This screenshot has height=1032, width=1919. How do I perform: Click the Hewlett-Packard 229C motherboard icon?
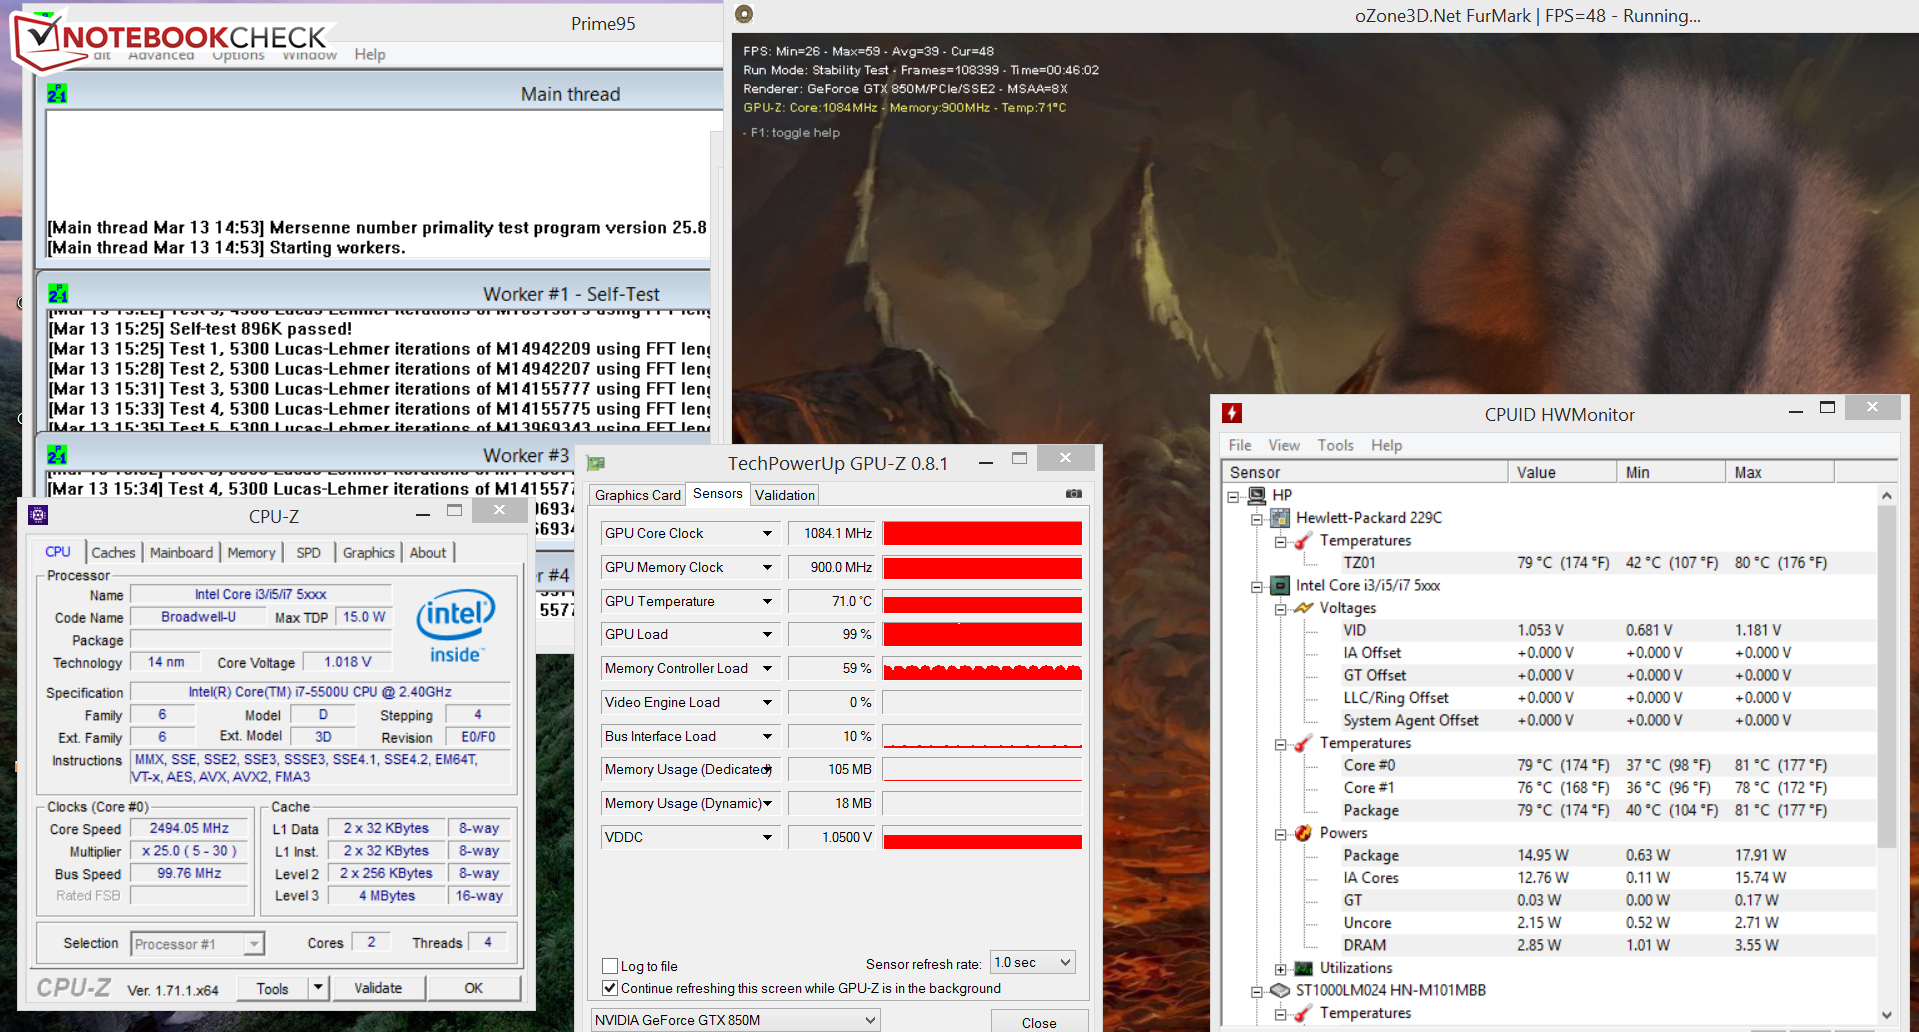coord(1280,517)
